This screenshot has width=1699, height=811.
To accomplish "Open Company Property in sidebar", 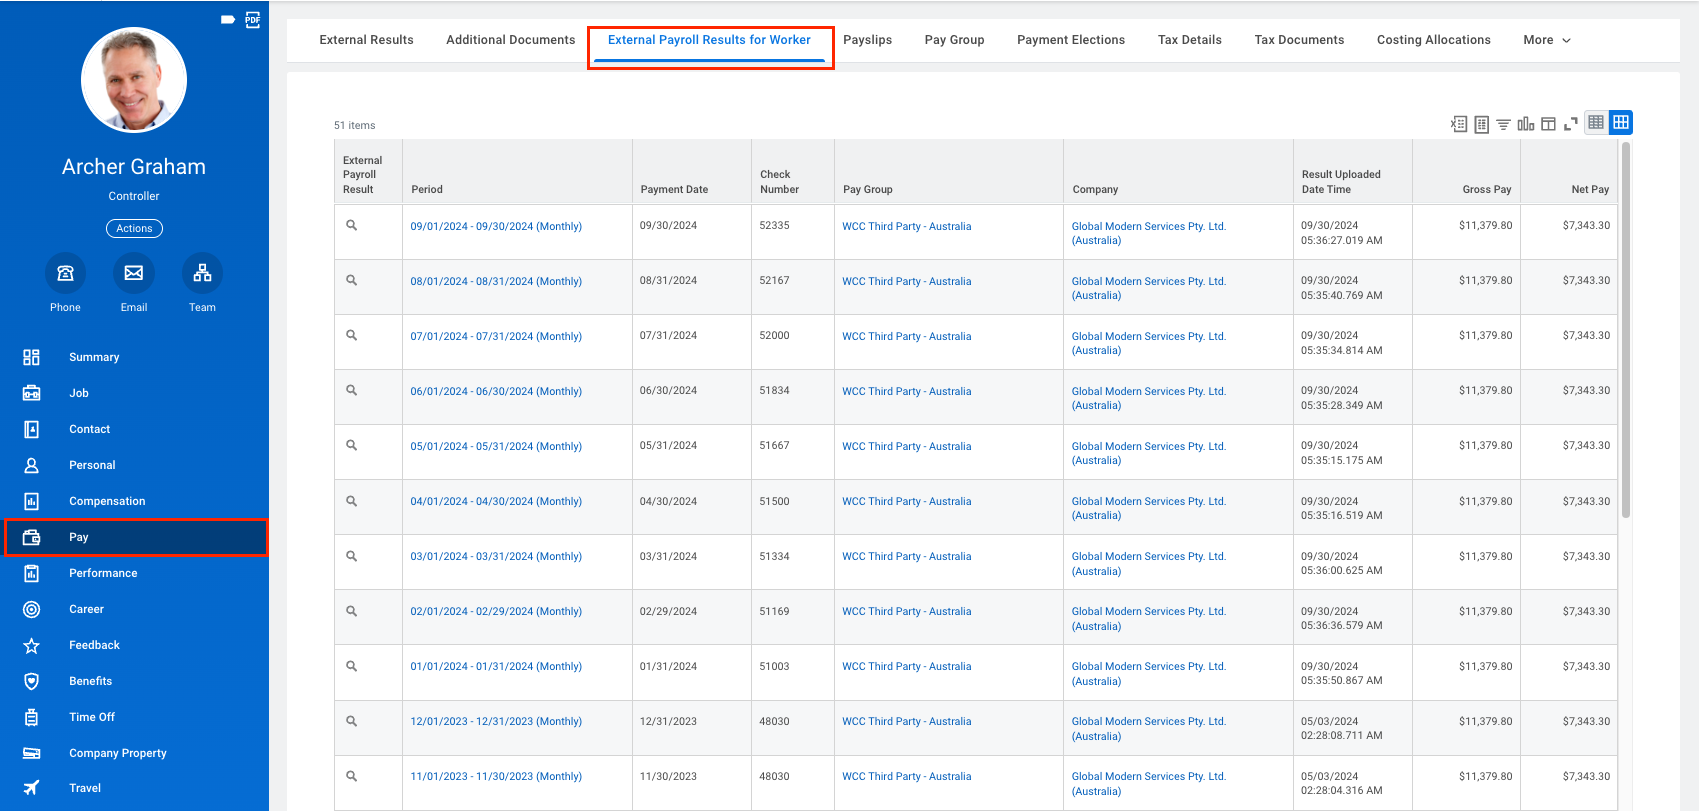I will 134,753.
